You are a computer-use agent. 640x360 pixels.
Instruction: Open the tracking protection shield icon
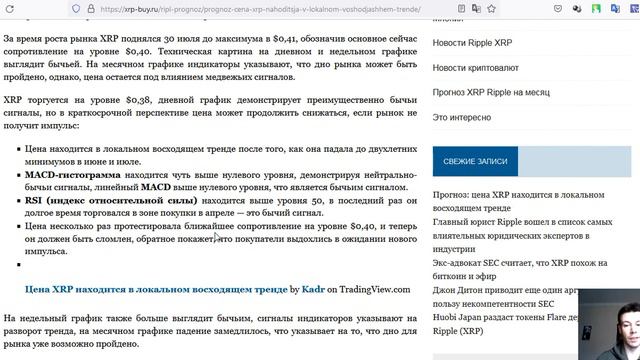point(76,9)
